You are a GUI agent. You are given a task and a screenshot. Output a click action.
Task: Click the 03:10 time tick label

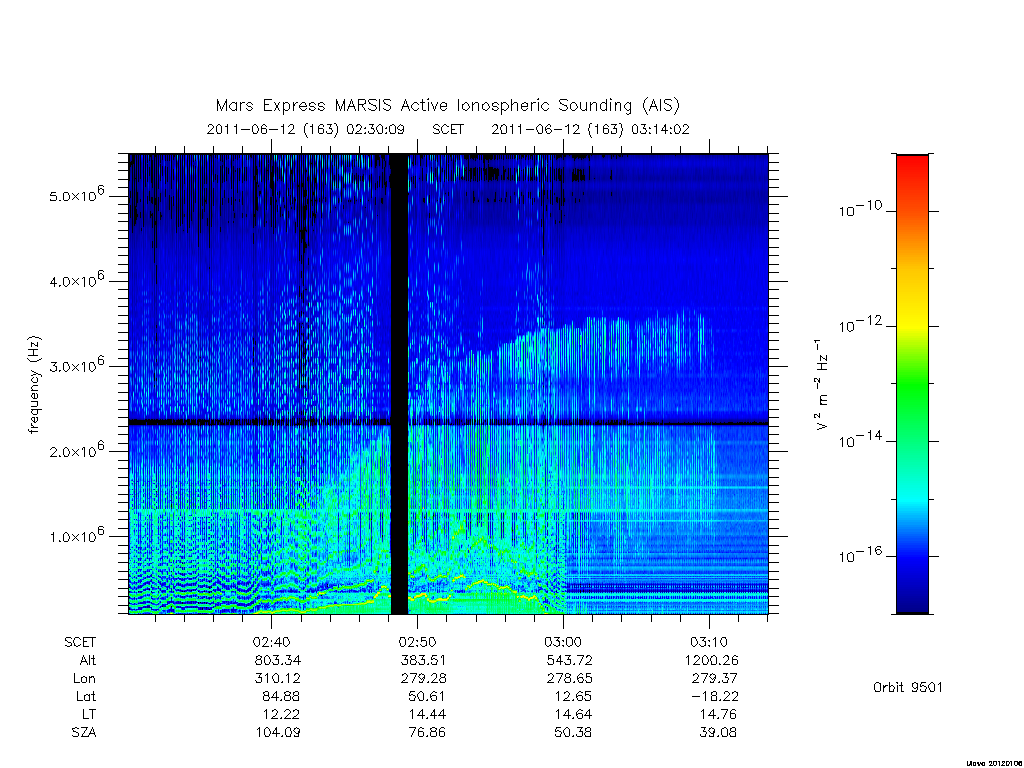(x=709, y=643)
